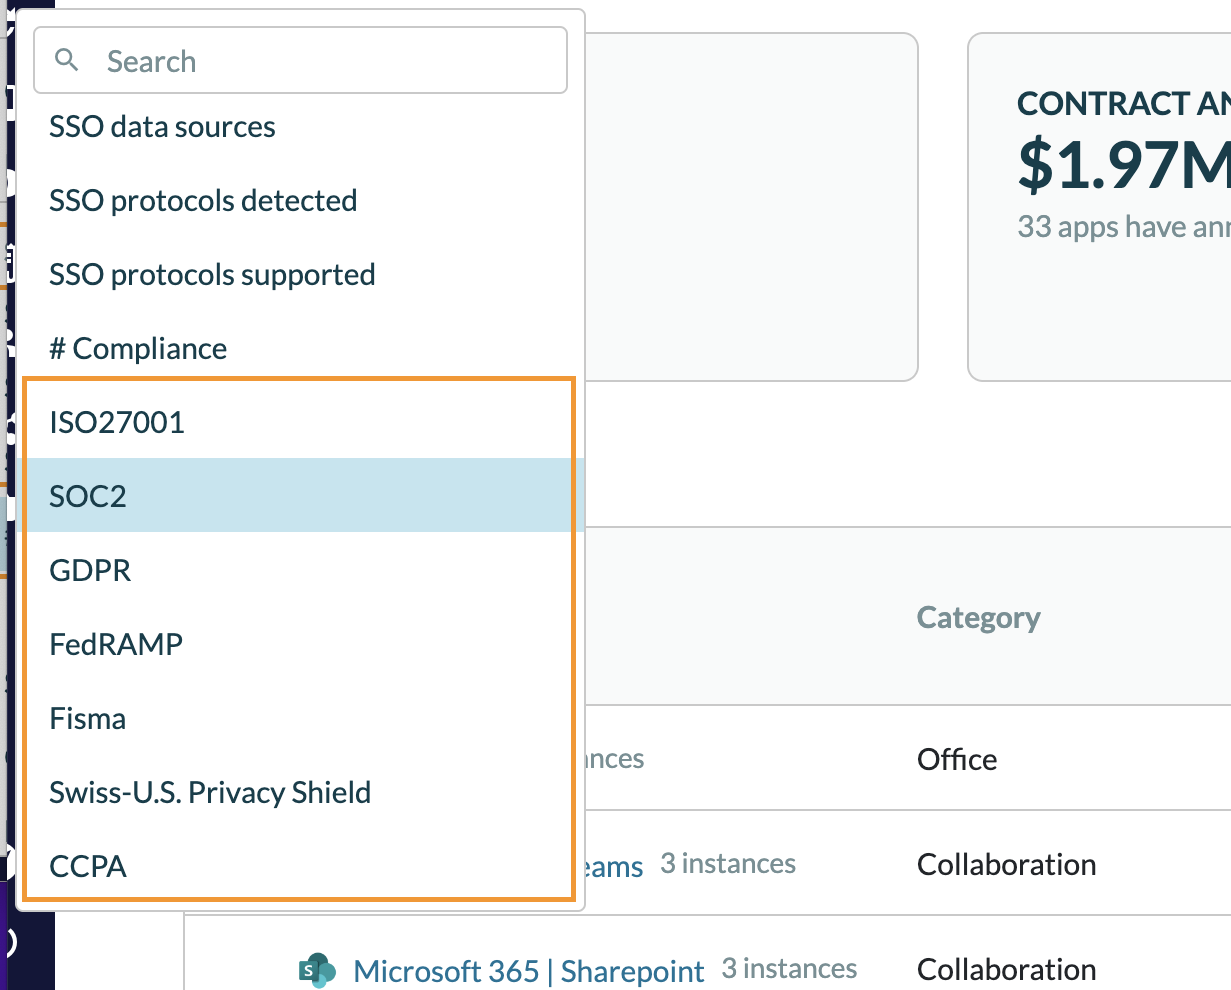
Task: Select the highlighted SOC2 option
Action: point(88,496)
